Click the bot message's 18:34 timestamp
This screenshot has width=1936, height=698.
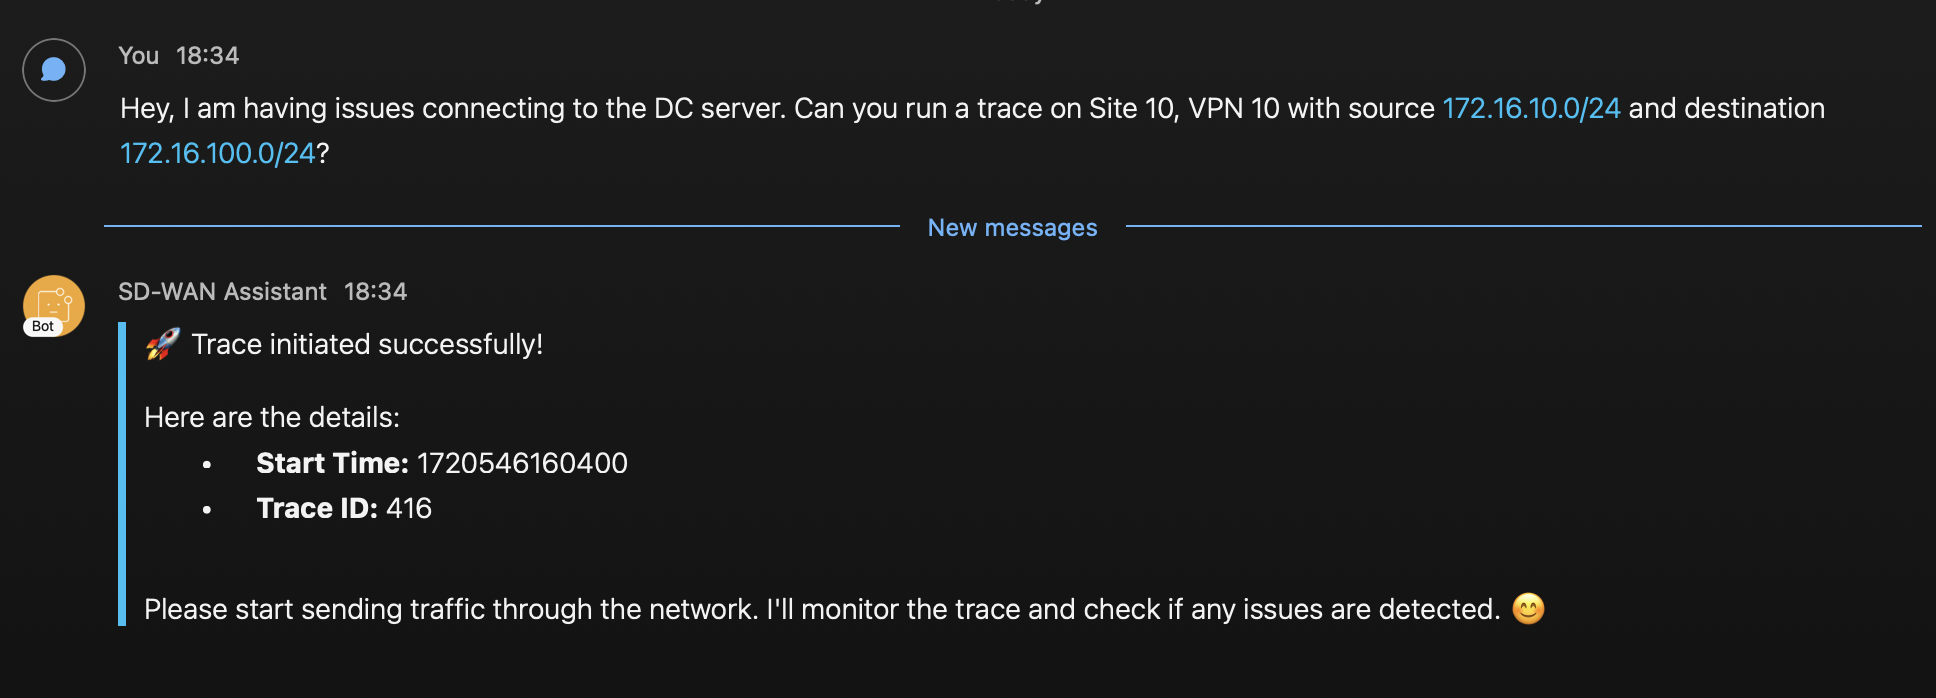(376, 292)
